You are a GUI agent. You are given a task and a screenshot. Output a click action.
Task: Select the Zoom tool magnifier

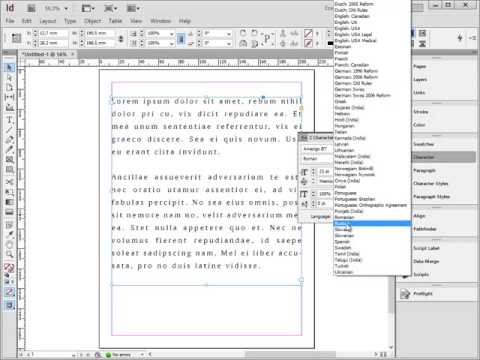point(9,254)
